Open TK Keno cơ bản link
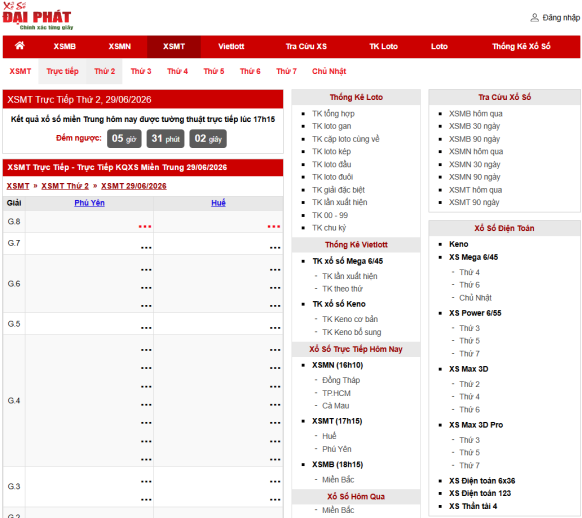The height and width of the screenshot is (518, 582). (x=350, y=319)
